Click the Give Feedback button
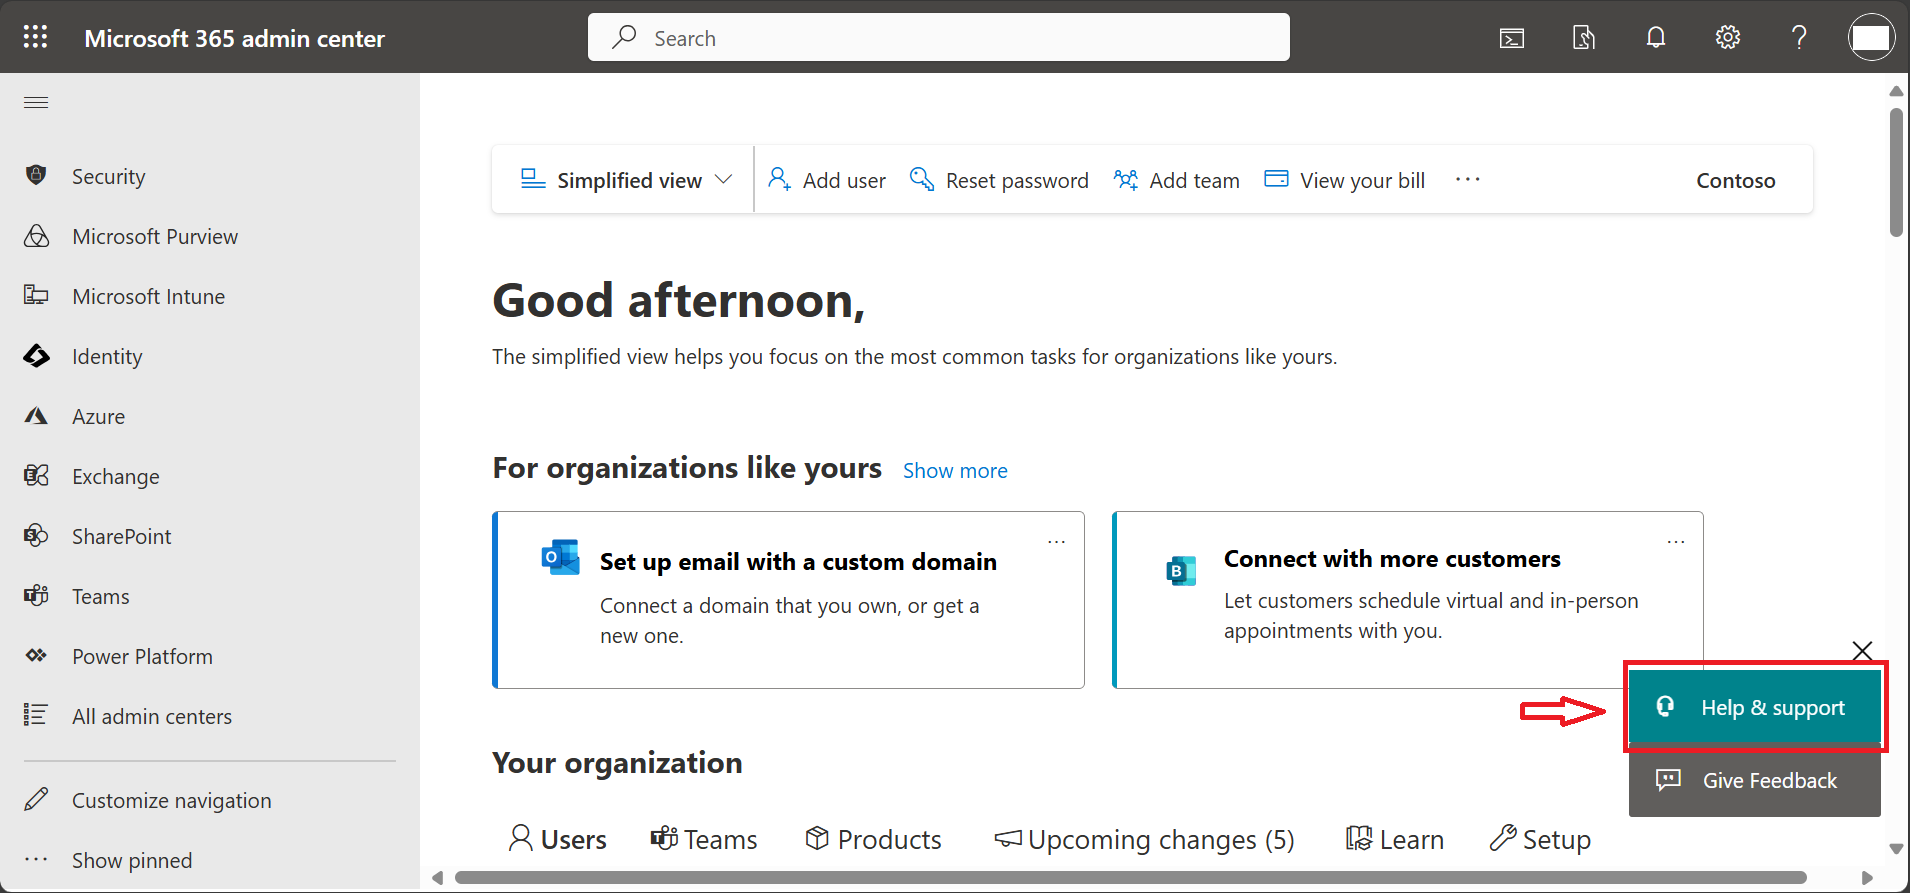Image resolution: width=1910 pixels, height=893 pixels. tap(1755, 781)
